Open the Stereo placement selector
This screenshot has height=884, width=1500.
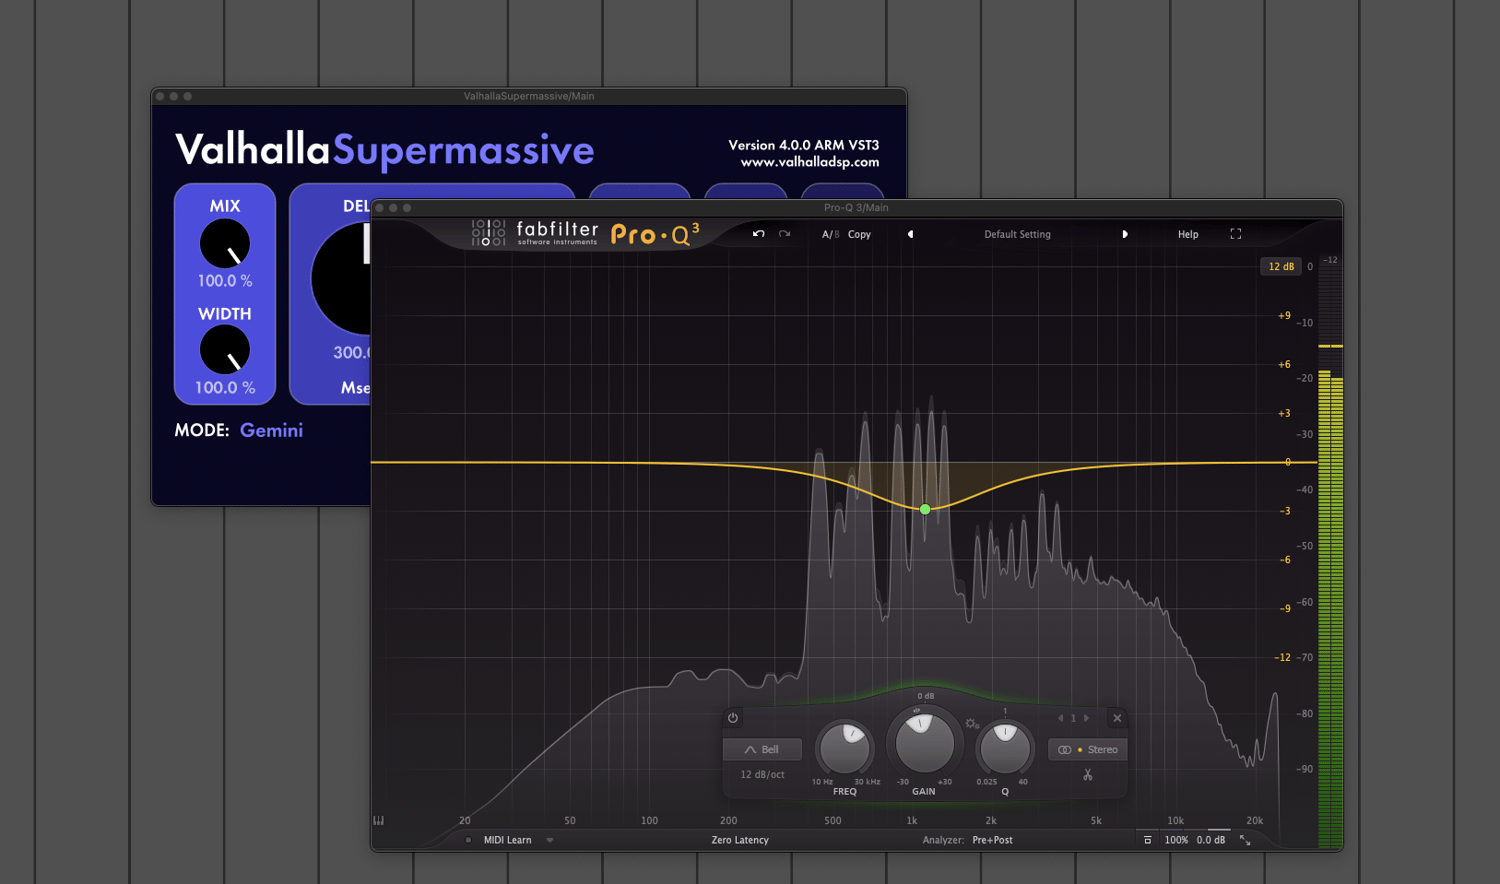click(1088, 749)
